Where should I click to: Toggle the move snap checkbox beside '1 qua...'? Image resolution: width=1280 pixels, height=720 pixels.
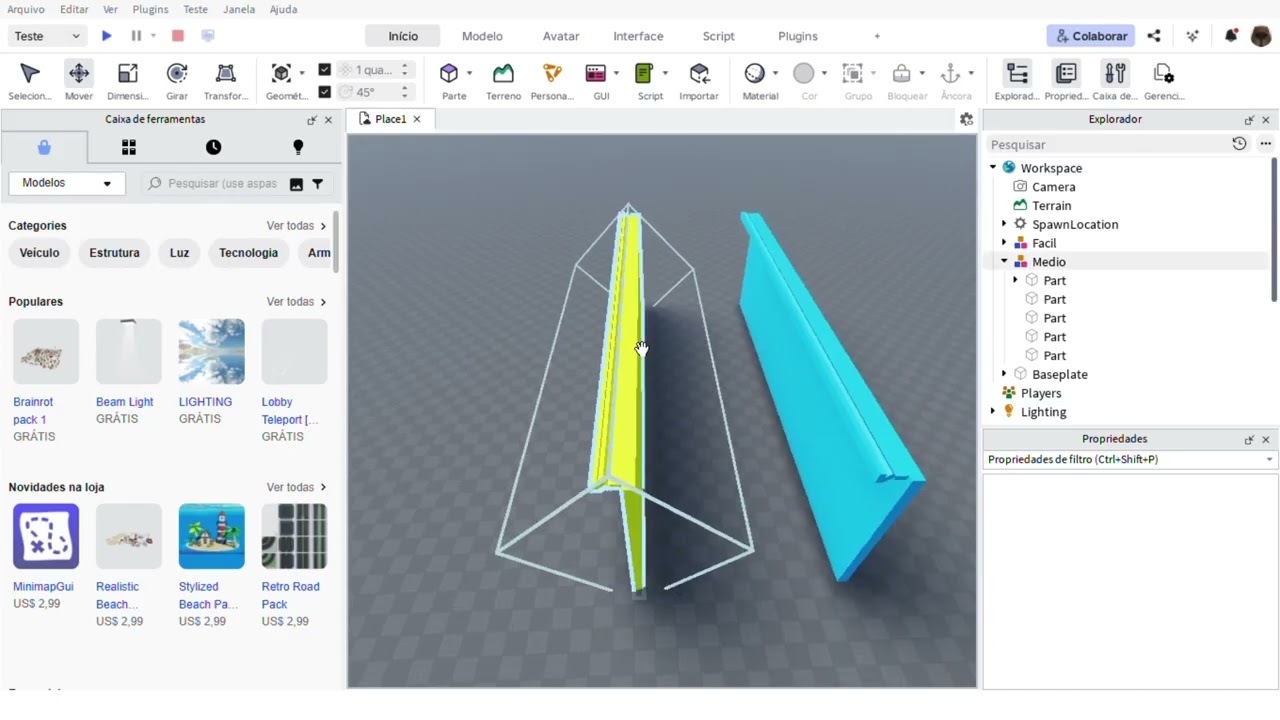[324, 70]
